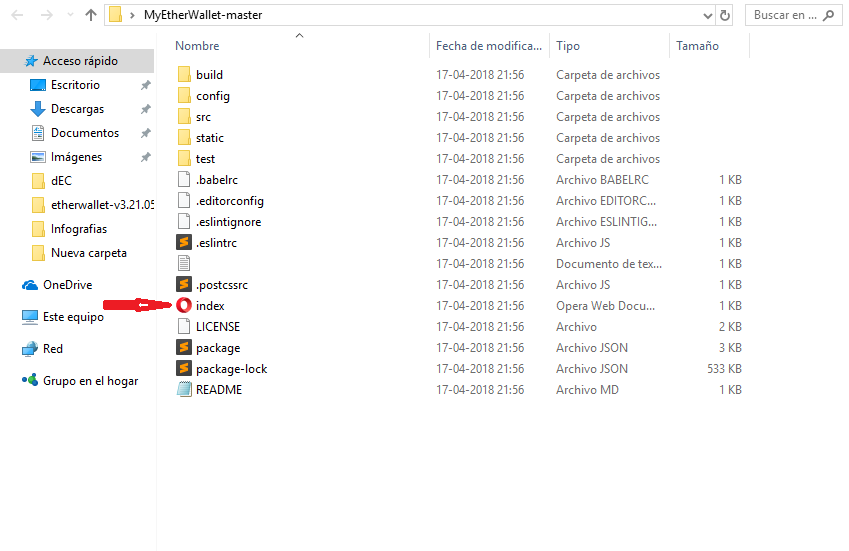This screenshot has width=849, height=551.
Task: Click the search magnifier icon
Action: click(828, 15)
